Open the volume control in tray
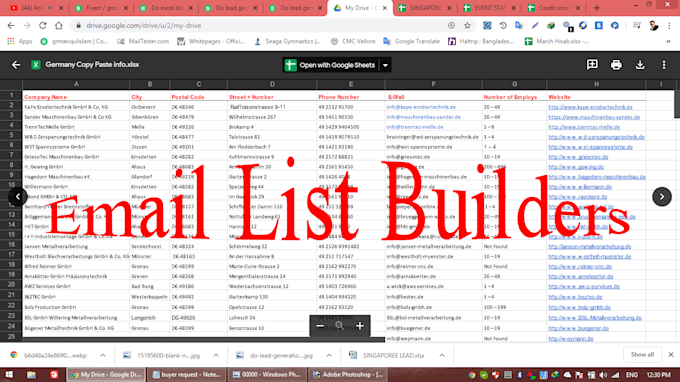Image resolution: width=680 pixels, height=382 pixels. [603, 375]
